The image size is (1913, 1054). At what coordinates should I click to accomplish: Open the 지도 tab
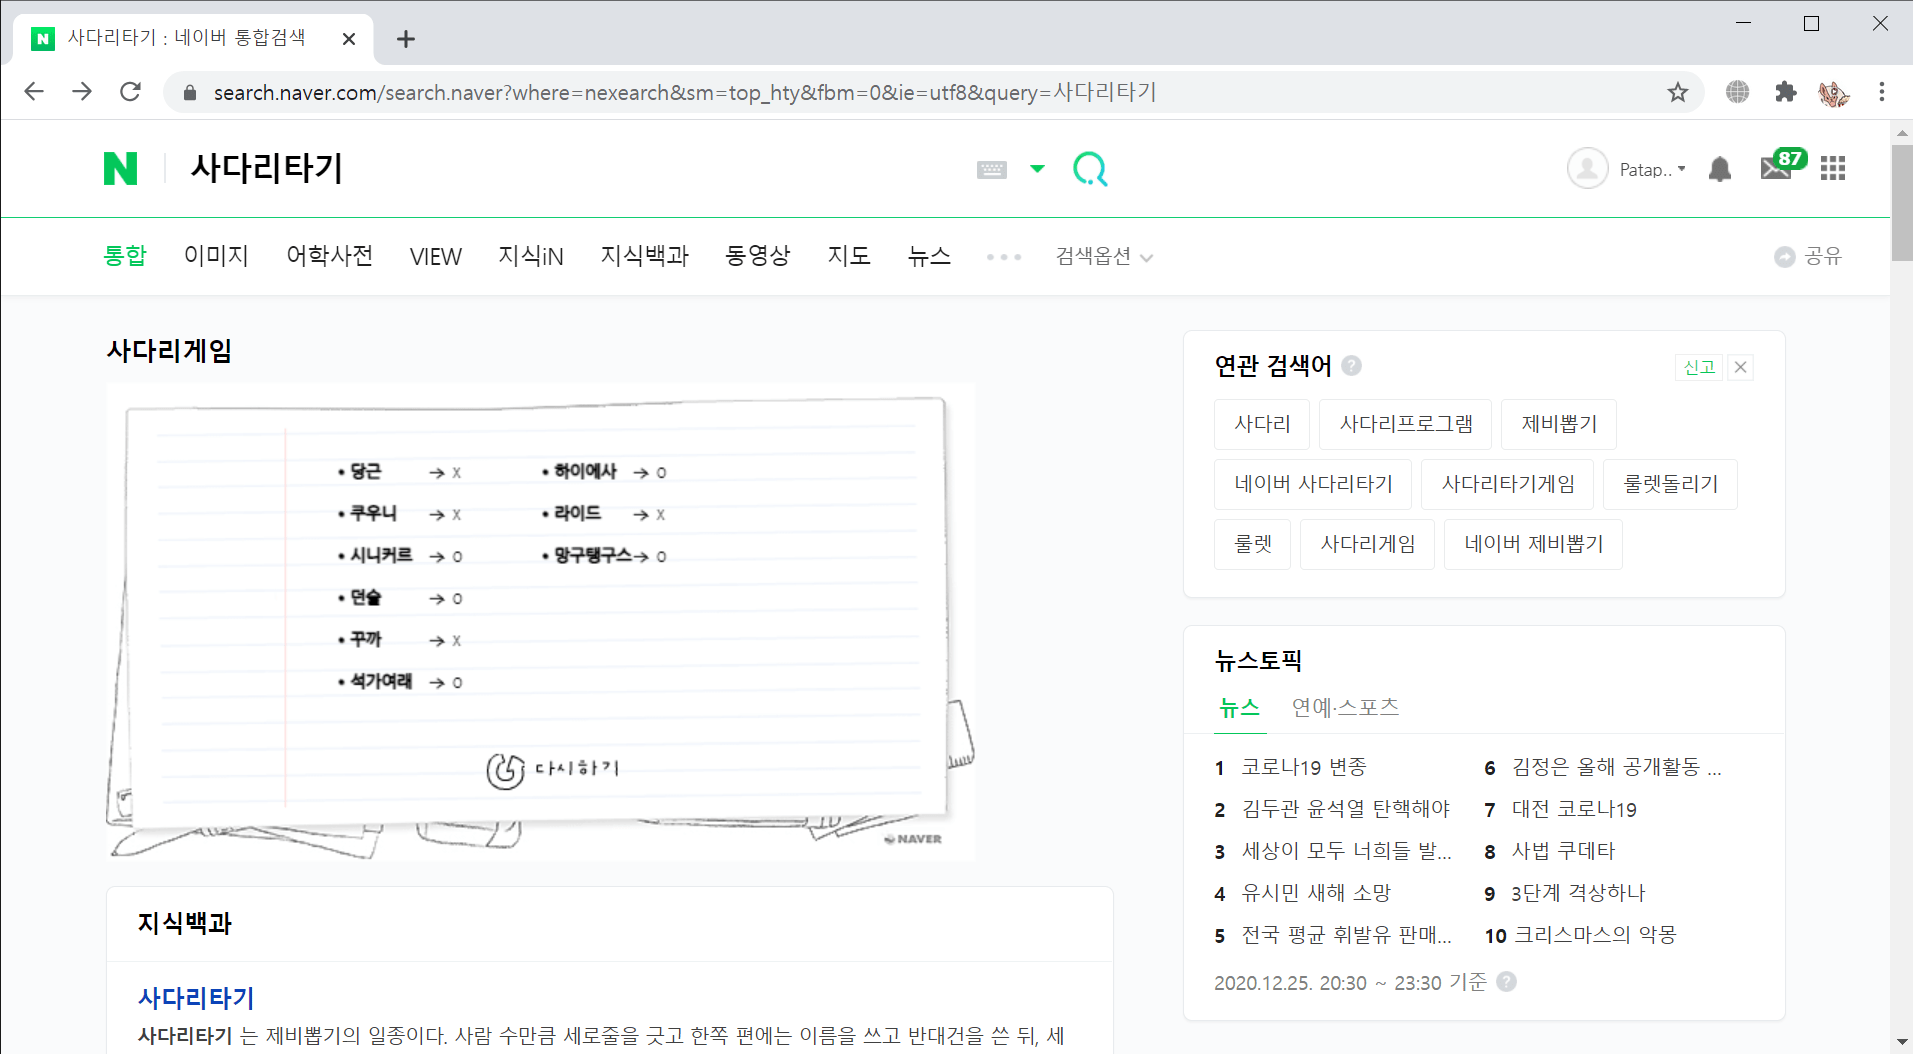tap(849, 256)
